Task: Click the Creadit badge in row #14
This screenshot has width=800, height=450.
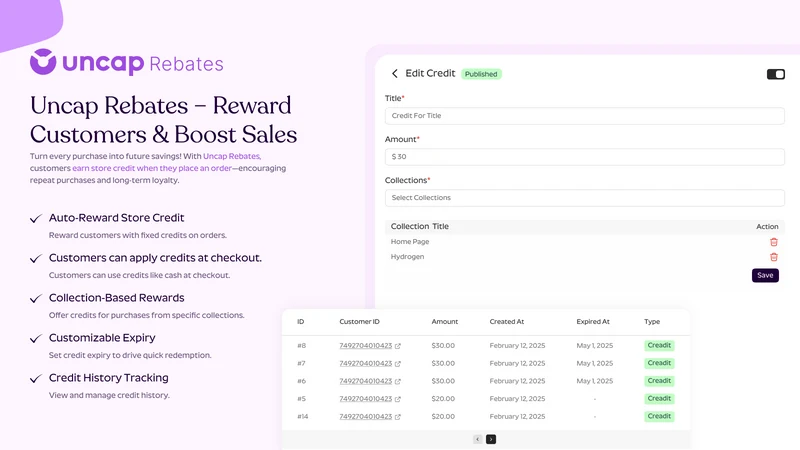Action: tap(659, 416)
